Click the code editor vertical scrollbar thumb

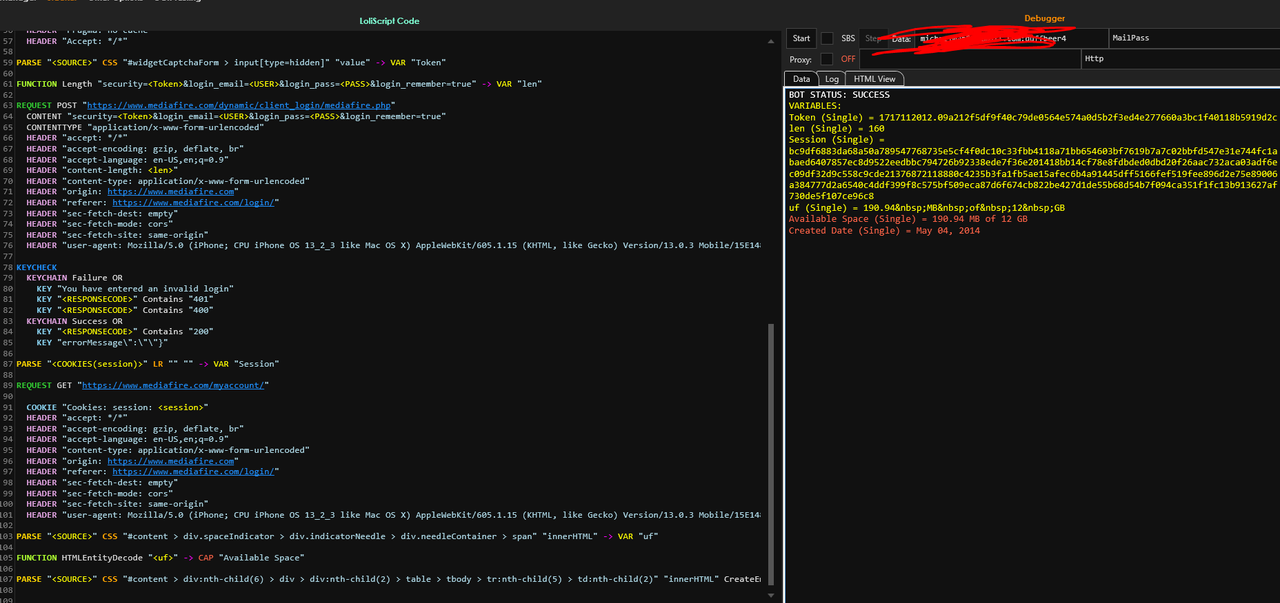[770, 455]
